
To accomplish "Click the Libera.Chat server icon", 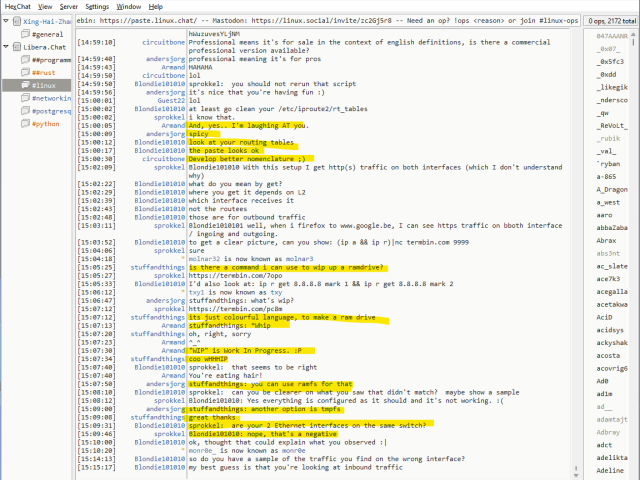I will coord(16,47).
